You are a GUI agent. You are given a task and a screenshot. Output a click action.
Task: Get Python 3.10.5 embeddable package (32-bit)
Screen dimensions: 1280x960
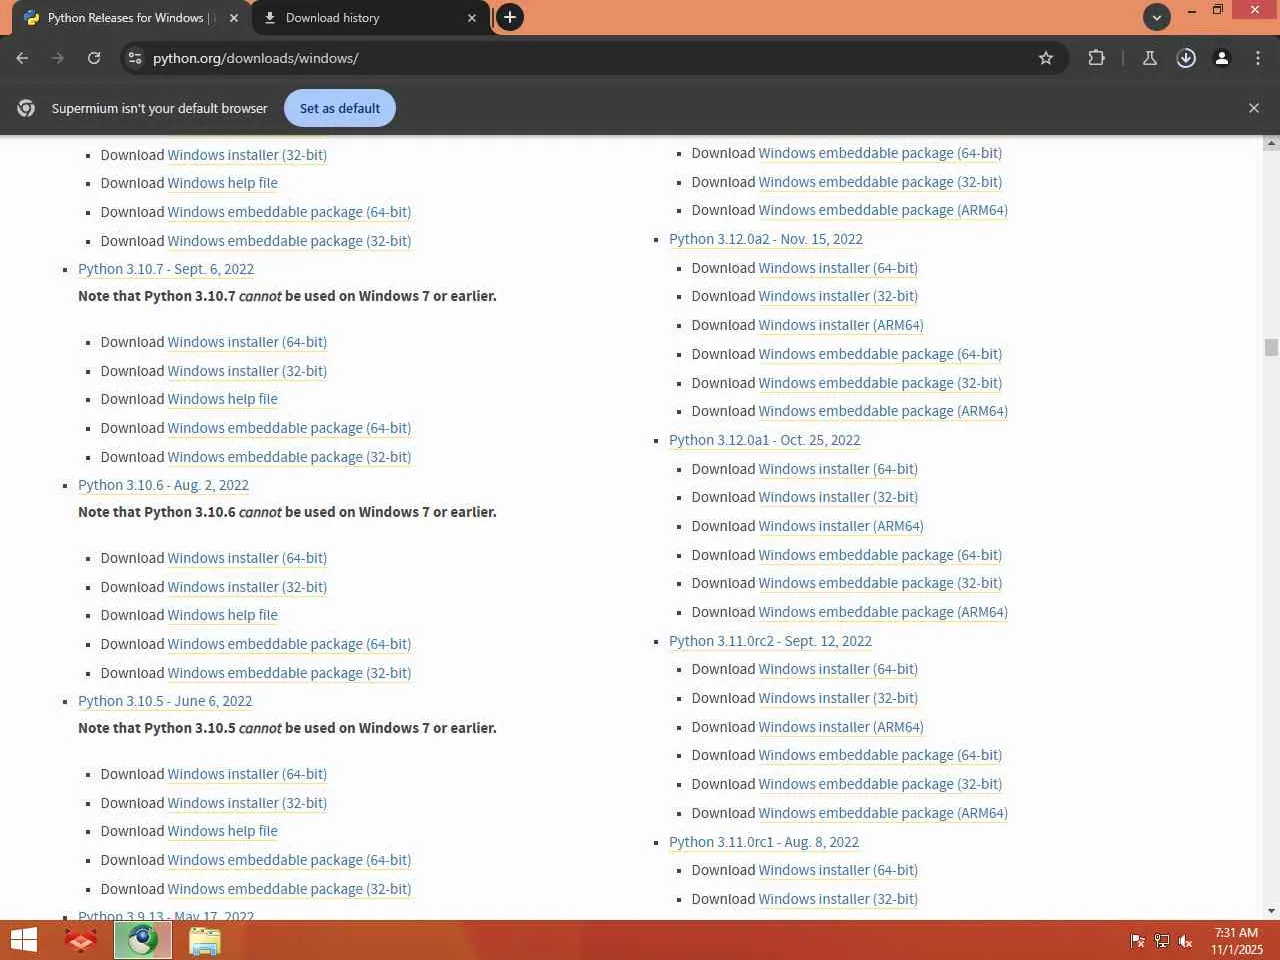(x=289, y=889)
